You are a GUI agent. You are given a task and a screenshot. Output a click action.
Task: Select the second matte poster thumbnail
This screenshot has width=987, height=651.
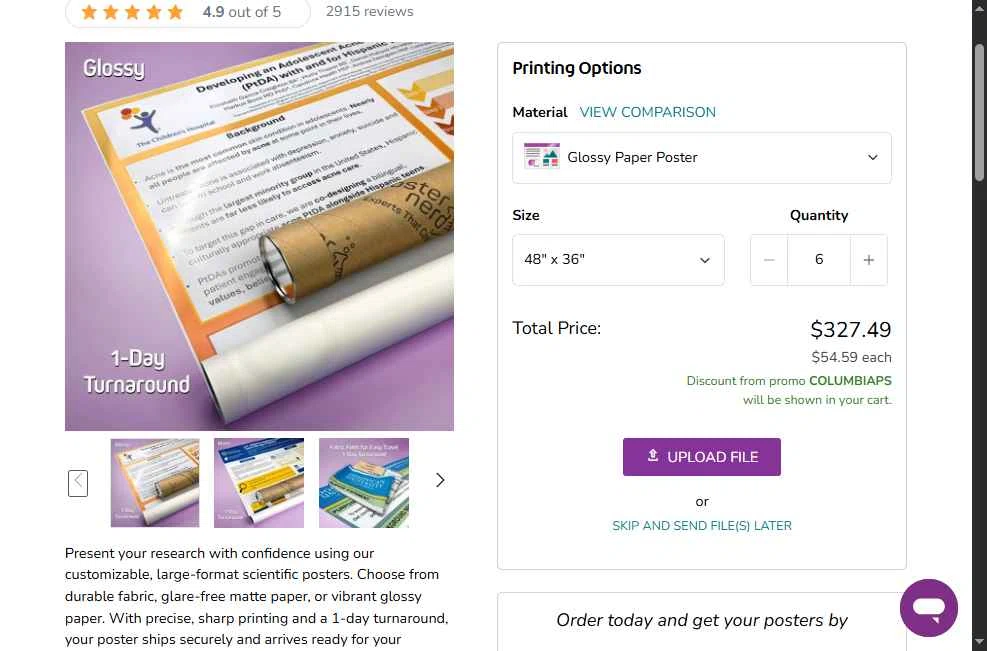click(x=259, y=483)
